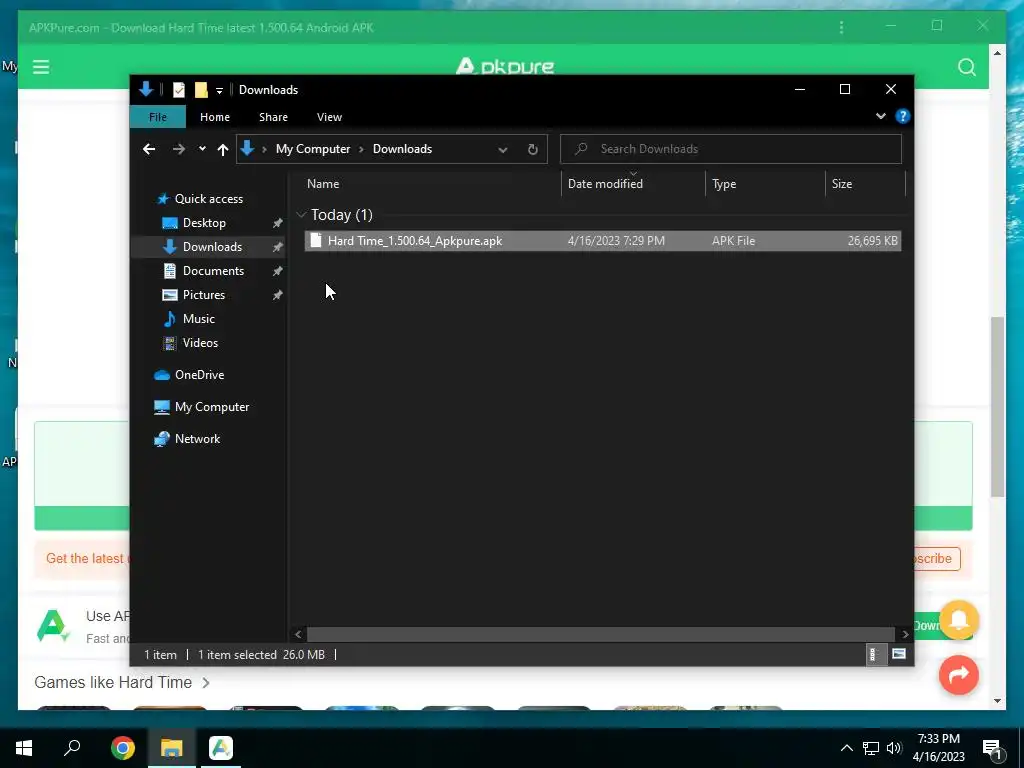Image resolution: width=1024 pixels, height=768 pixels.
Task: Open Explorer help question mark icon
Action: [903, 116]
